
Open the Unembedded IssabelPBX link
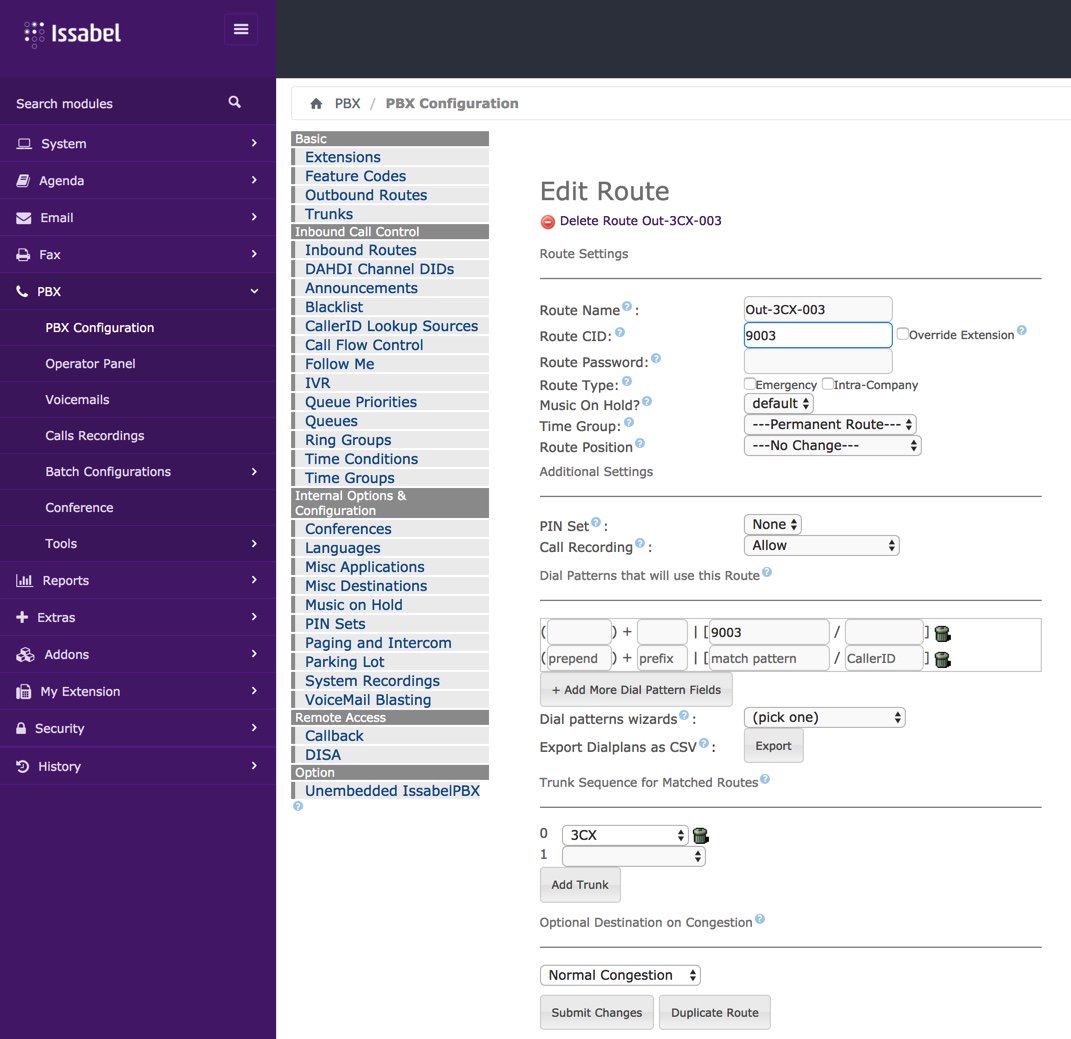click(392, 791)
